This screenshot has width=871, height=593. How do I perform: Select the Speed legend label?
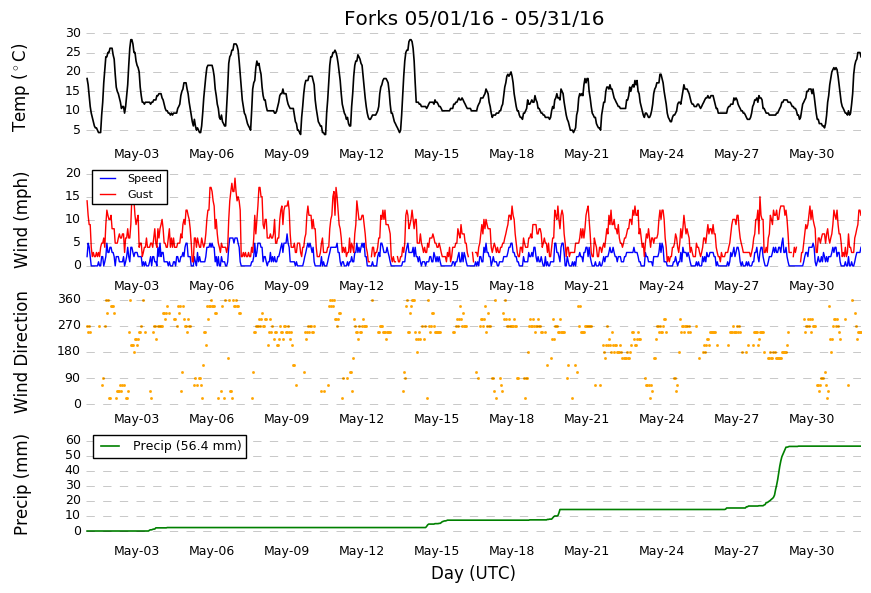point(144,178)
